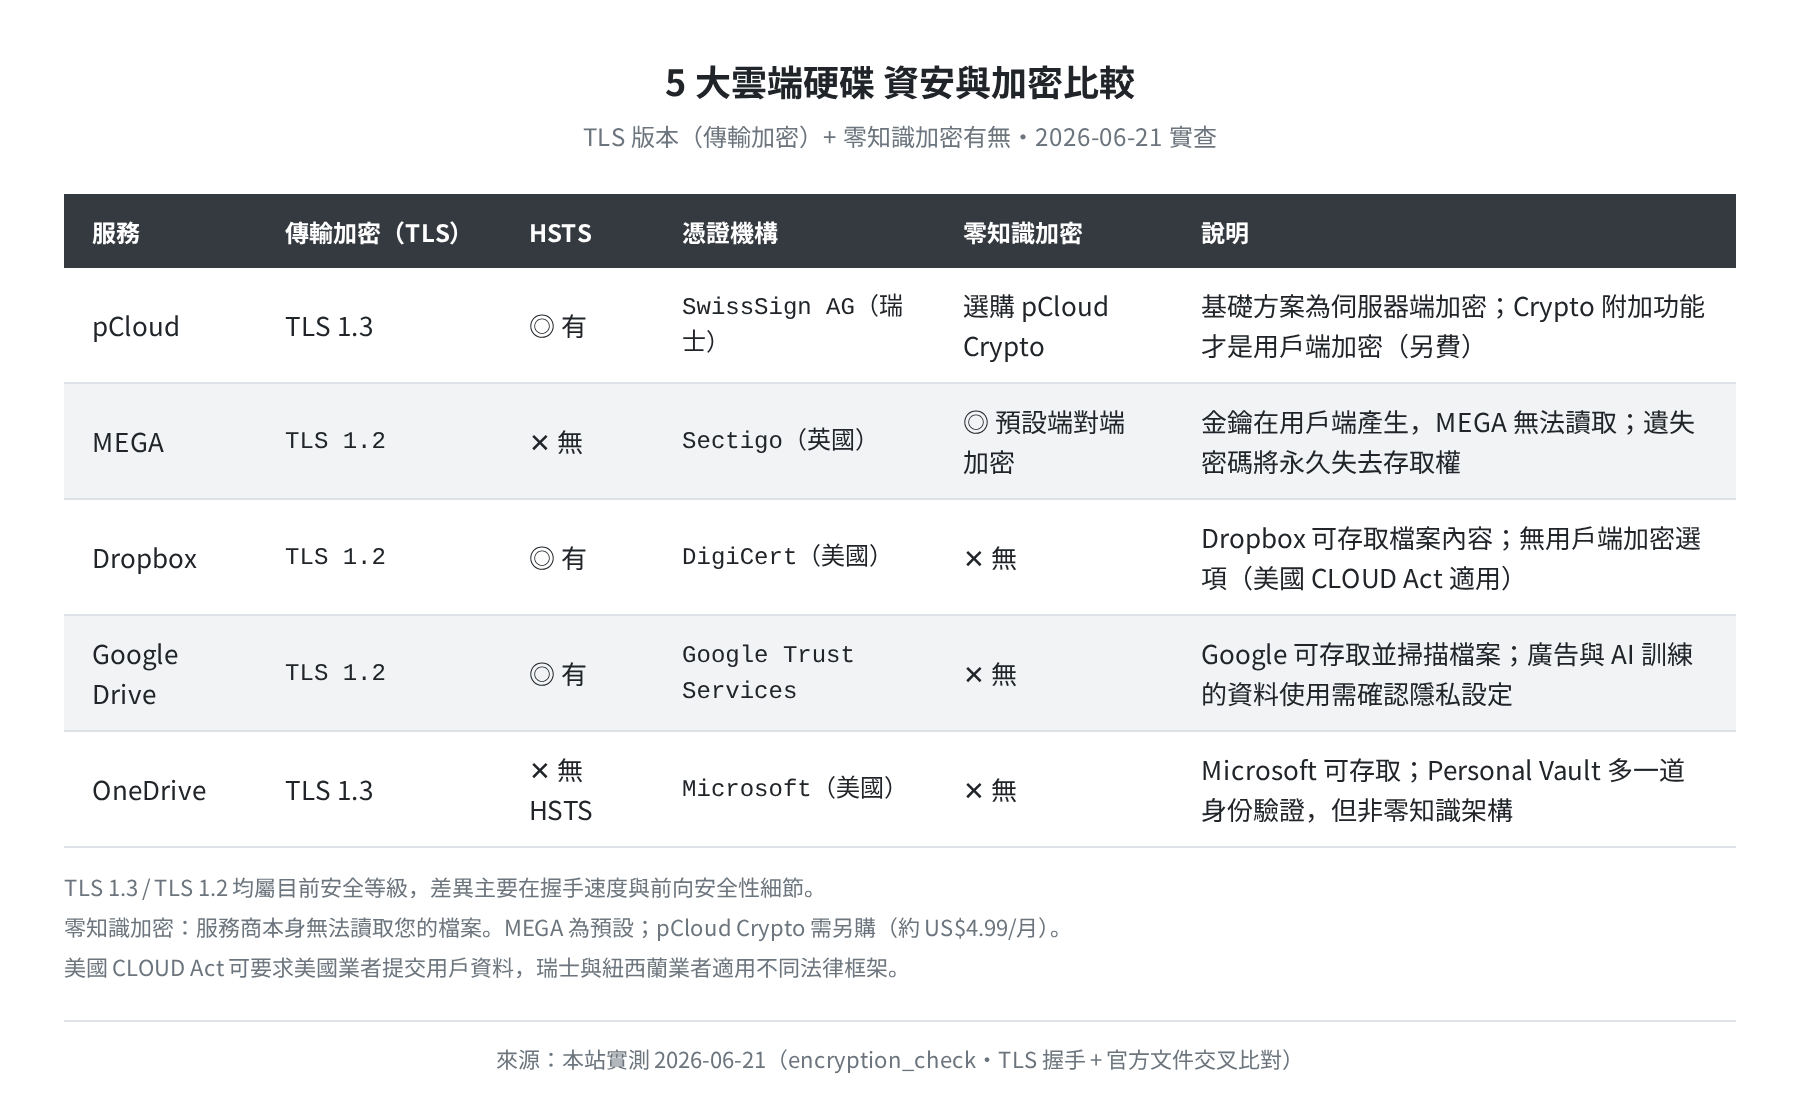The image size is (1800, 1114).
Task: Select the "Google Drive" service name cell
Action: 135,674
